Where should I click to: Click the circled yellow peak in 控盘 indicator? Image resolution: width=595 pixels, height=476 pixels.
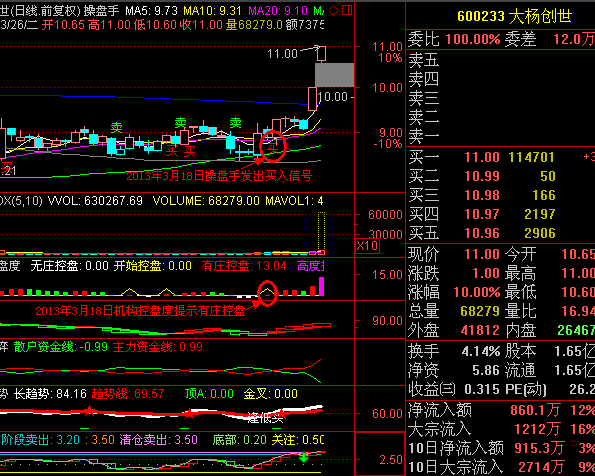268,293
